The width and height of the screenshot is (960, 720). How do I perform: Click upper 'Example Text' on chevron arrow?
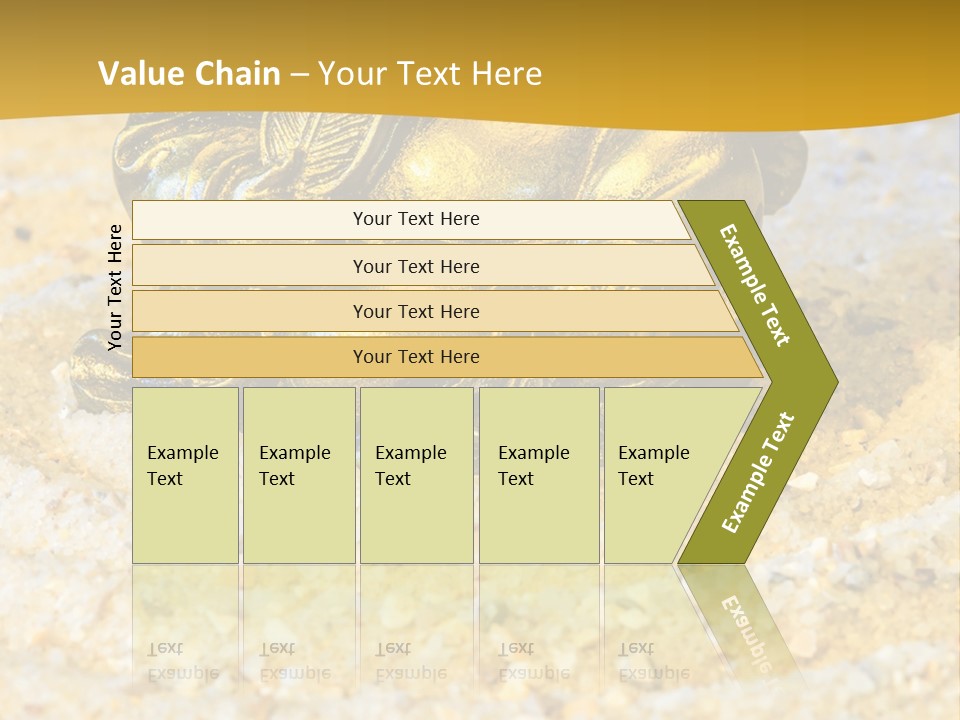click(x=754, y=285)
